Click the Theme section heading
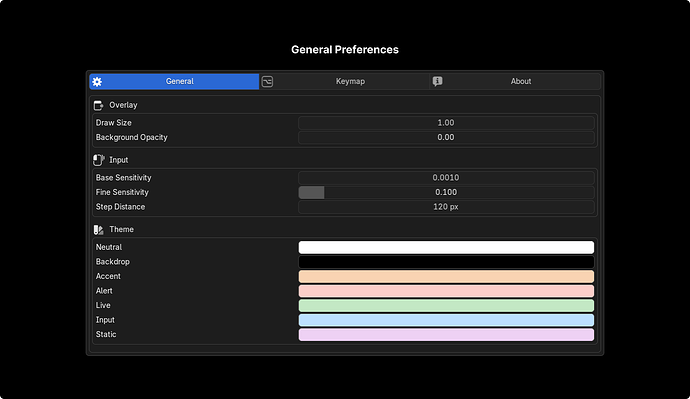Screen dimensions: 690x399 121,230
